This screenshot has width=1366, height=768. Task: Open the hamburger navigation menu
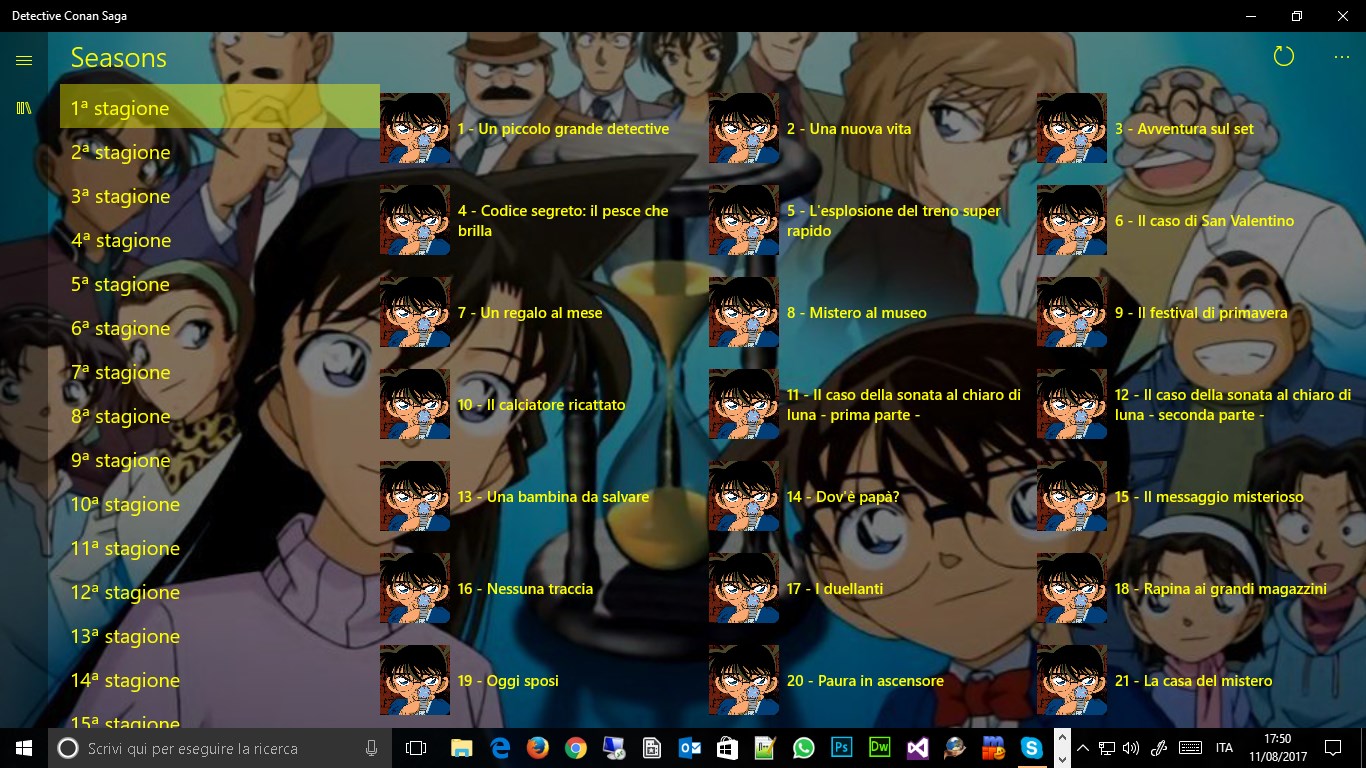(x=24, y=60)
